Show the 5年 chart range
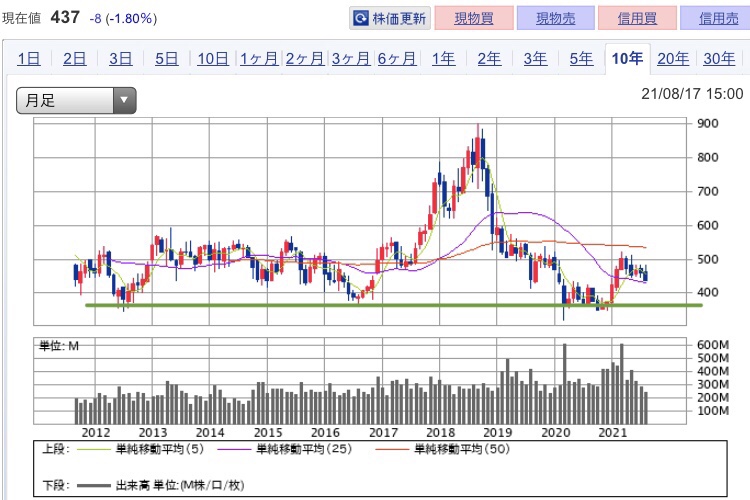 point(581,59)
